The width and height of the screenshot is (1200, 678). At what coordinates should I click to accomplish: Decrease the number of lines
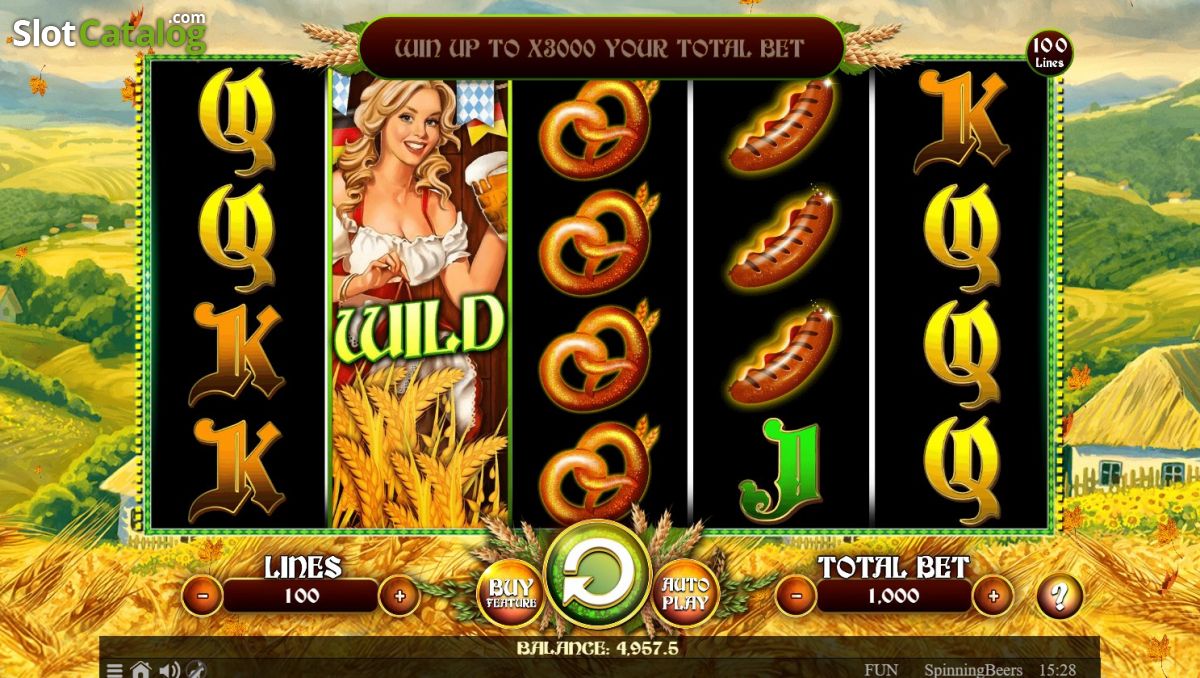coord(202,596)
